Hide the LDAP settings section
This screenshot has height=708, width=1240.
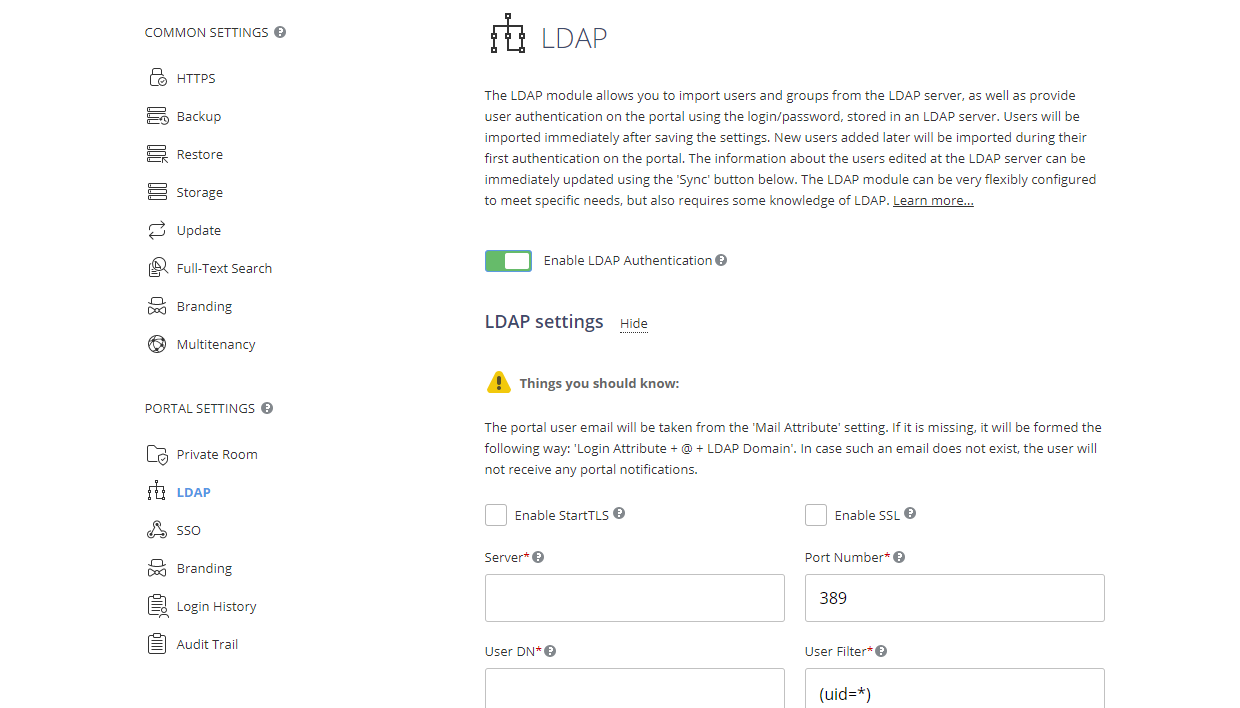pyautogui.click(x=633, y=322)
